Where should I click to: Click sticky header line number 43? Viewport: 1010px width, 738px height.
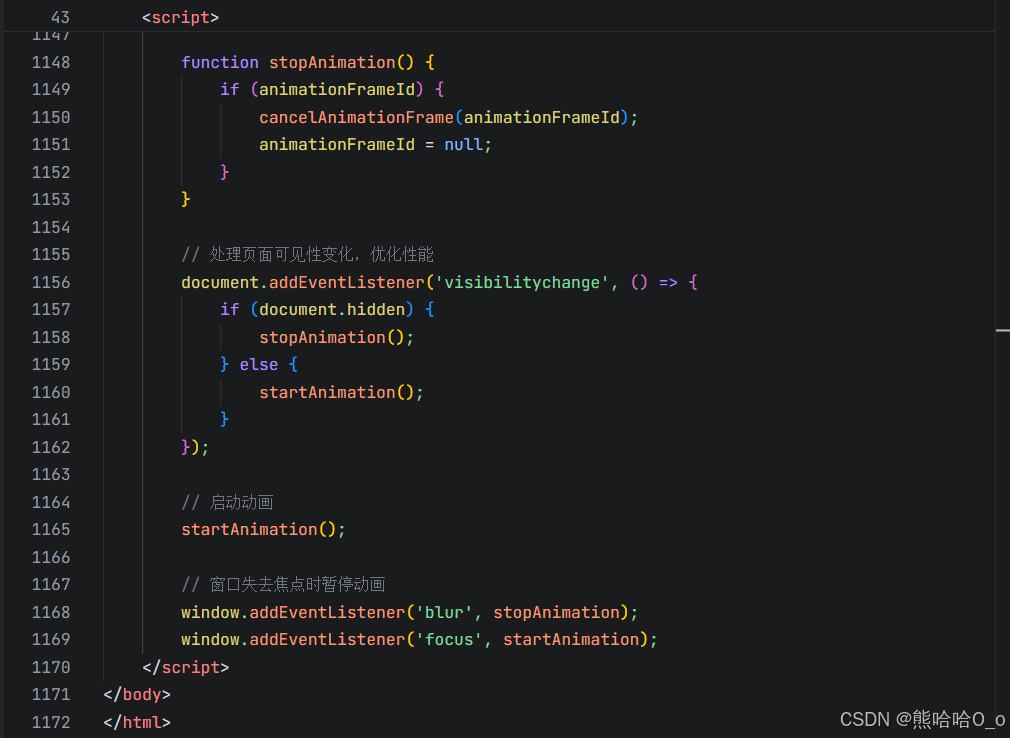60,17
